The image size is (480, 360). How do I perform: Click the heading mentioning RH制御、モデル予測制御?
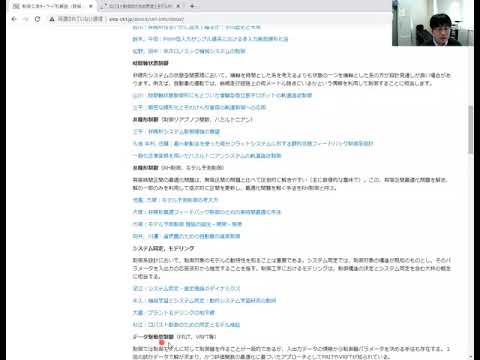[x=178, y=168]
